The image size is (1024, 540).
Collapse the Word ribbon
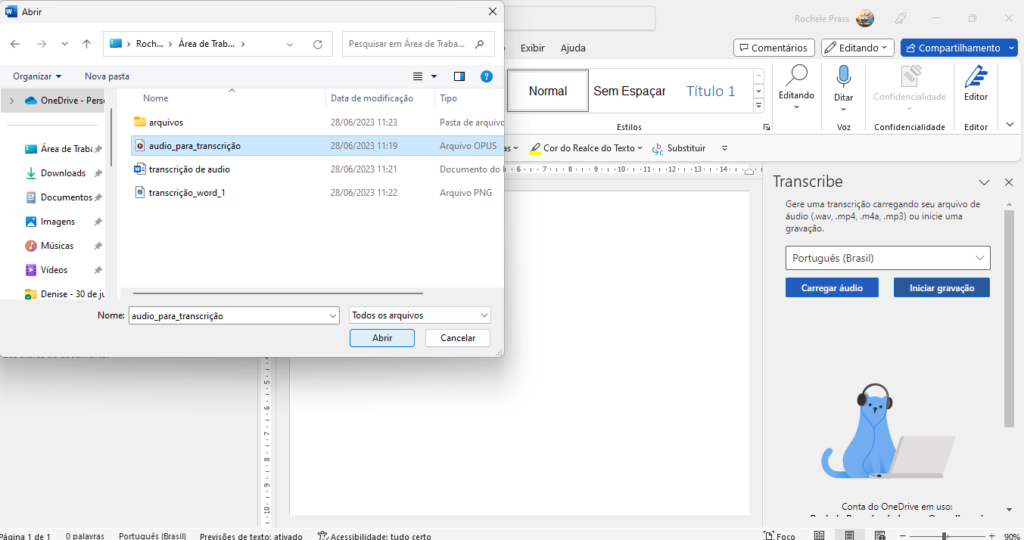click(x=1010, y=125)
